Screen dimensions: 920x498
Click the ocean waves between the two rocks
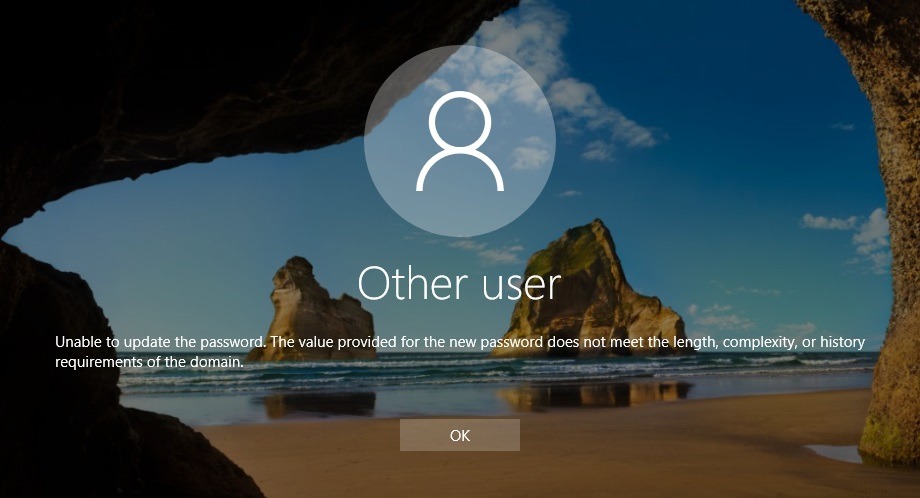(x=440, y=370)
